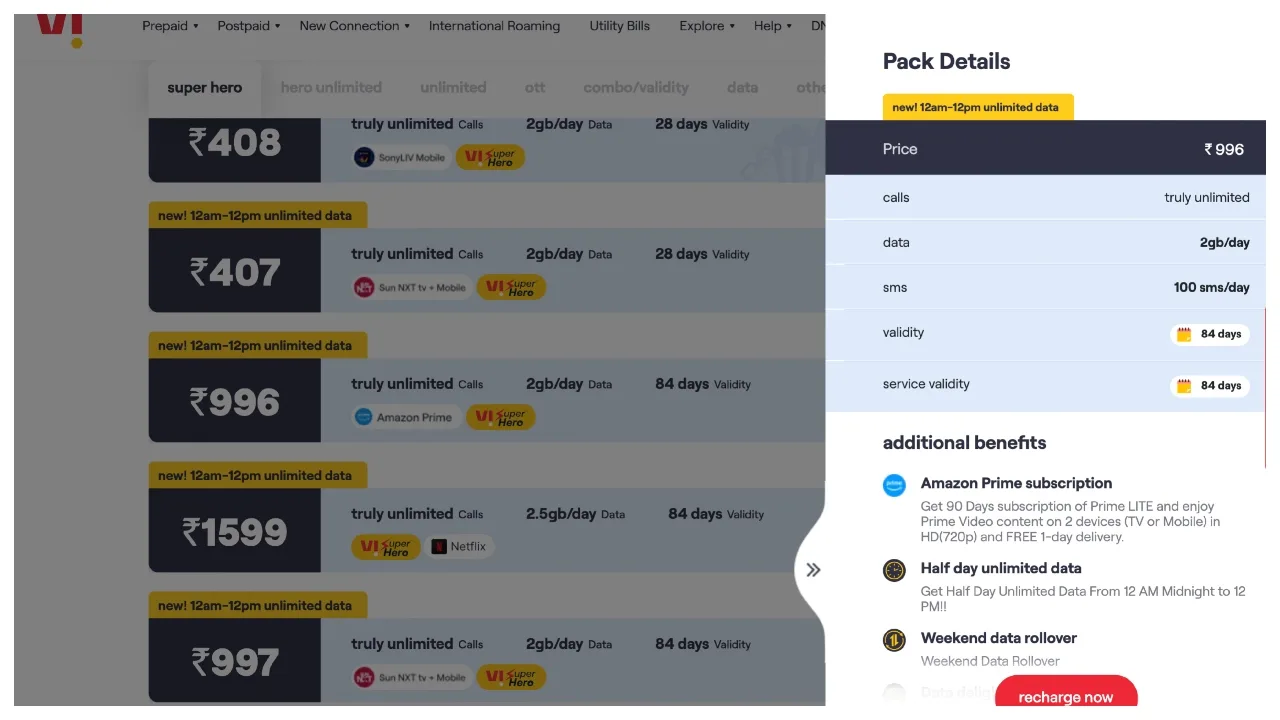The width and height of the screenshot is (1280, 720).
Task: Click the Vi logo in header
Action: click(60, 30)
